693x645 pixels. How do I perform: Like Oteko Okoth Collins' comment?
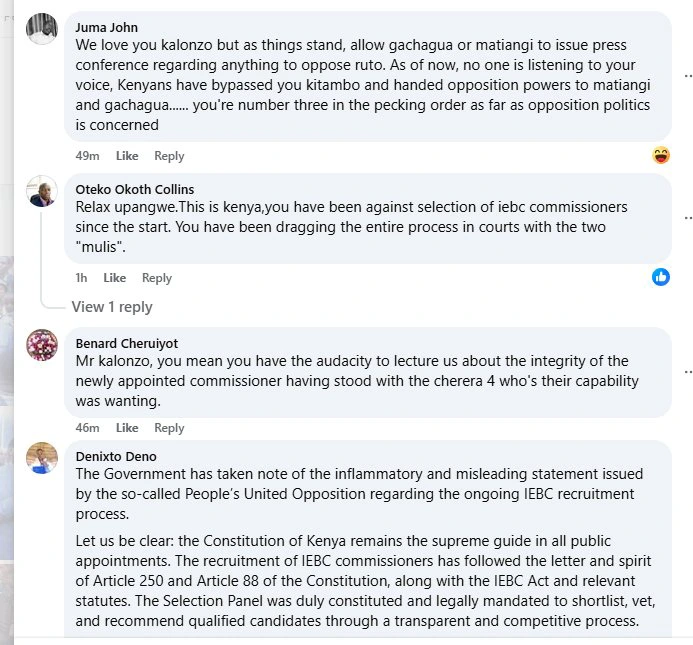(115, 278)
